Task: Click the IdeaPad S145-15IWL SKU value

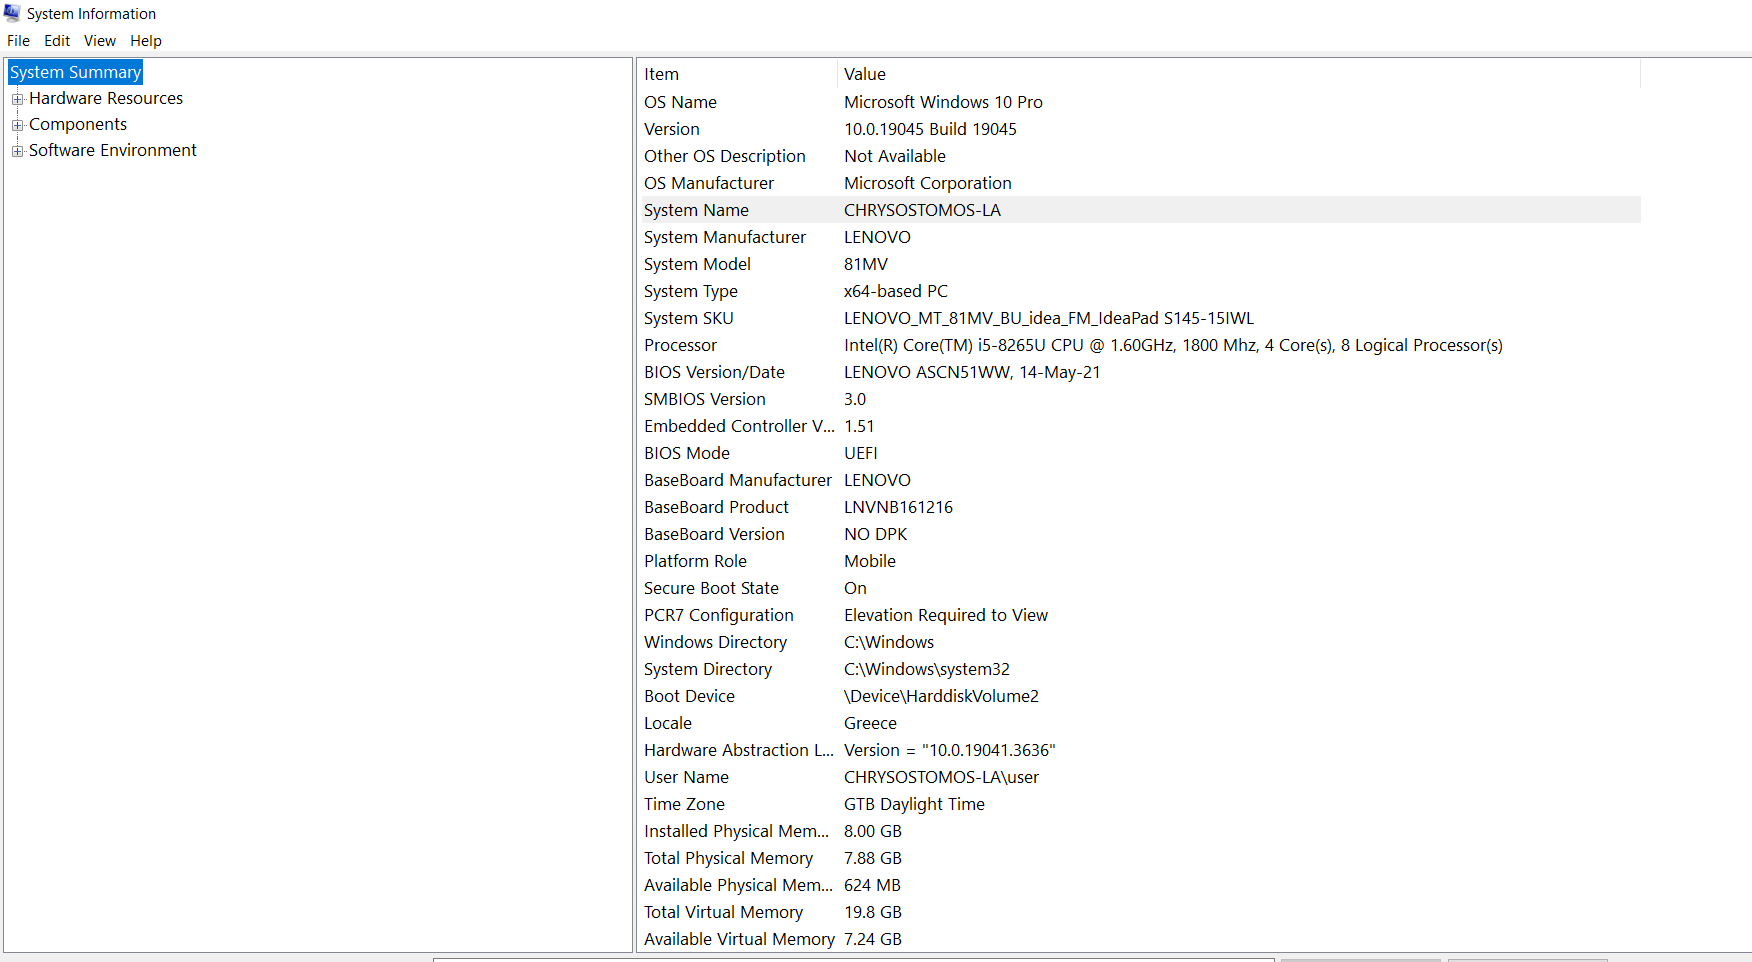Action: 1049,318
